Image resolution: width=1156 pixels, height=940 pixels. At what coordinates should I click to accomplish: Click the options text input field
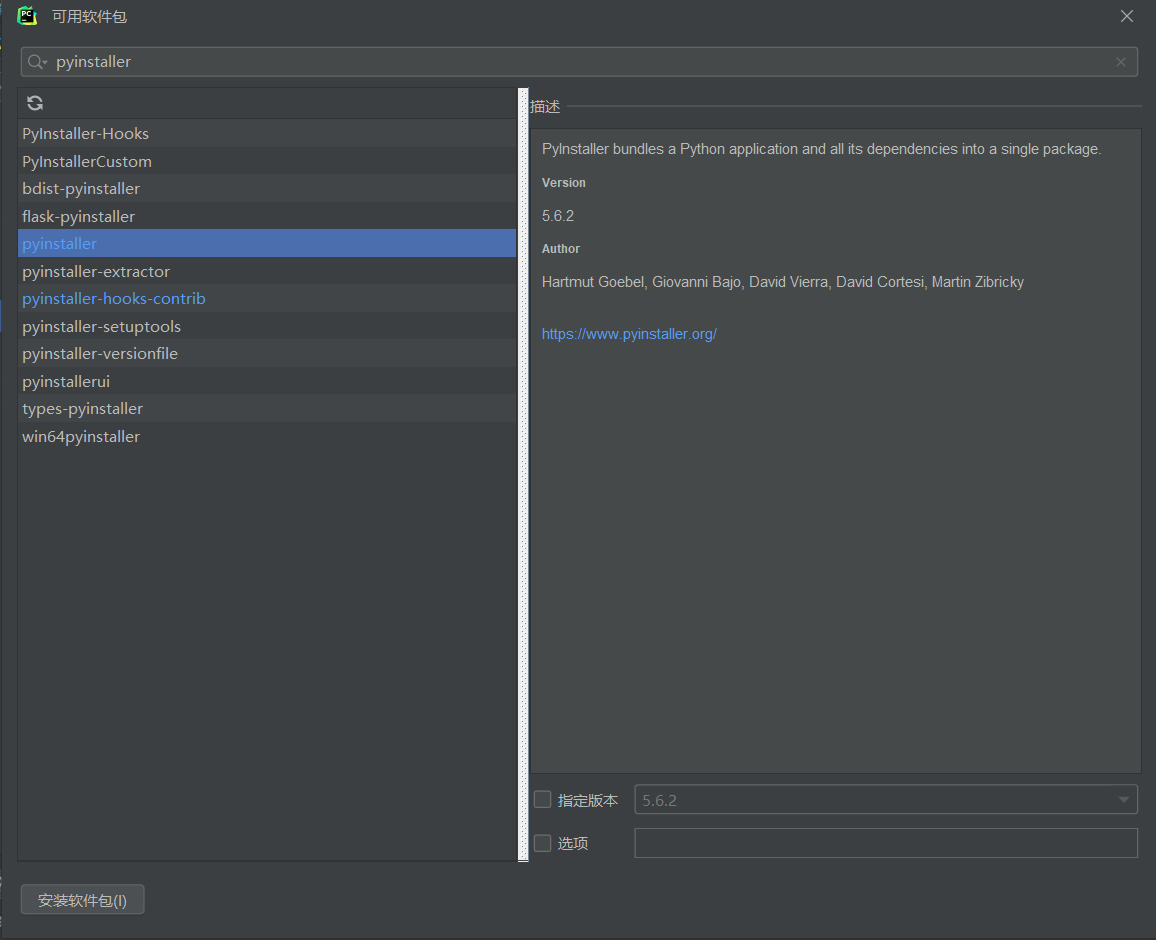click(x=885, y=843)
